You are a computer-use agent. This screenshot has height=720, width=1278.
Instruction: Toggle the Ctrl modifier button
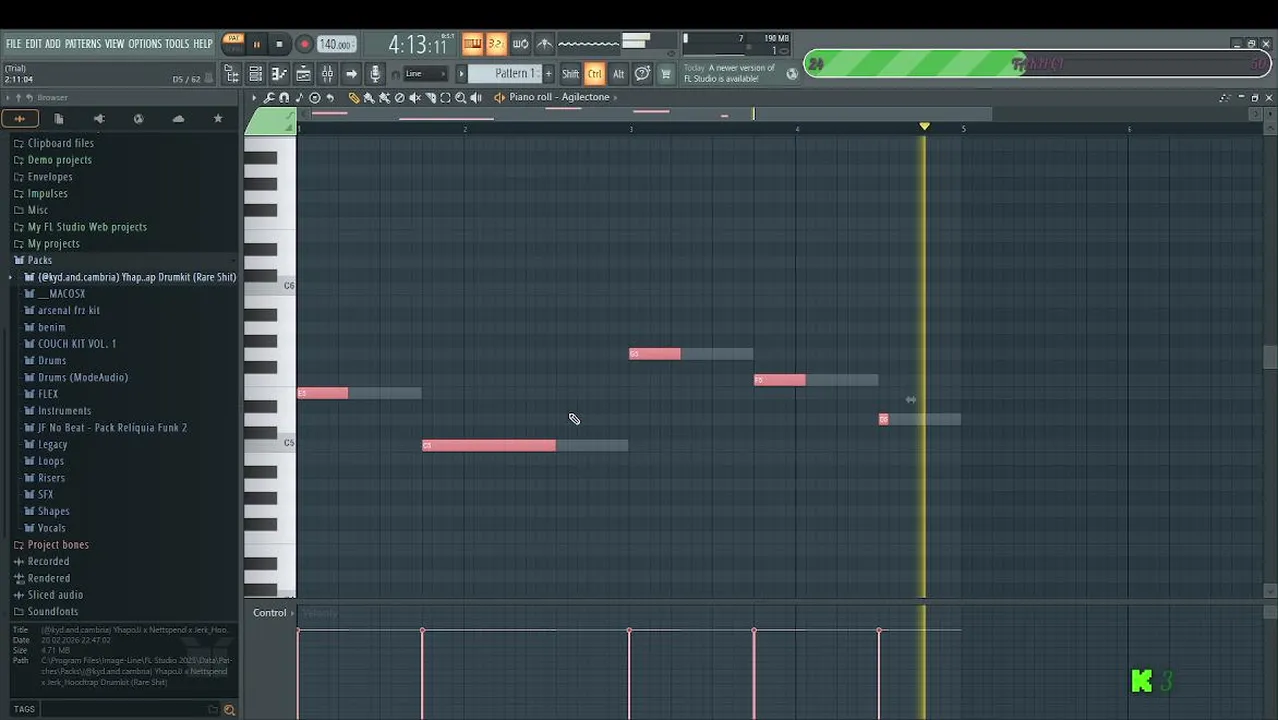coord(594,74)
